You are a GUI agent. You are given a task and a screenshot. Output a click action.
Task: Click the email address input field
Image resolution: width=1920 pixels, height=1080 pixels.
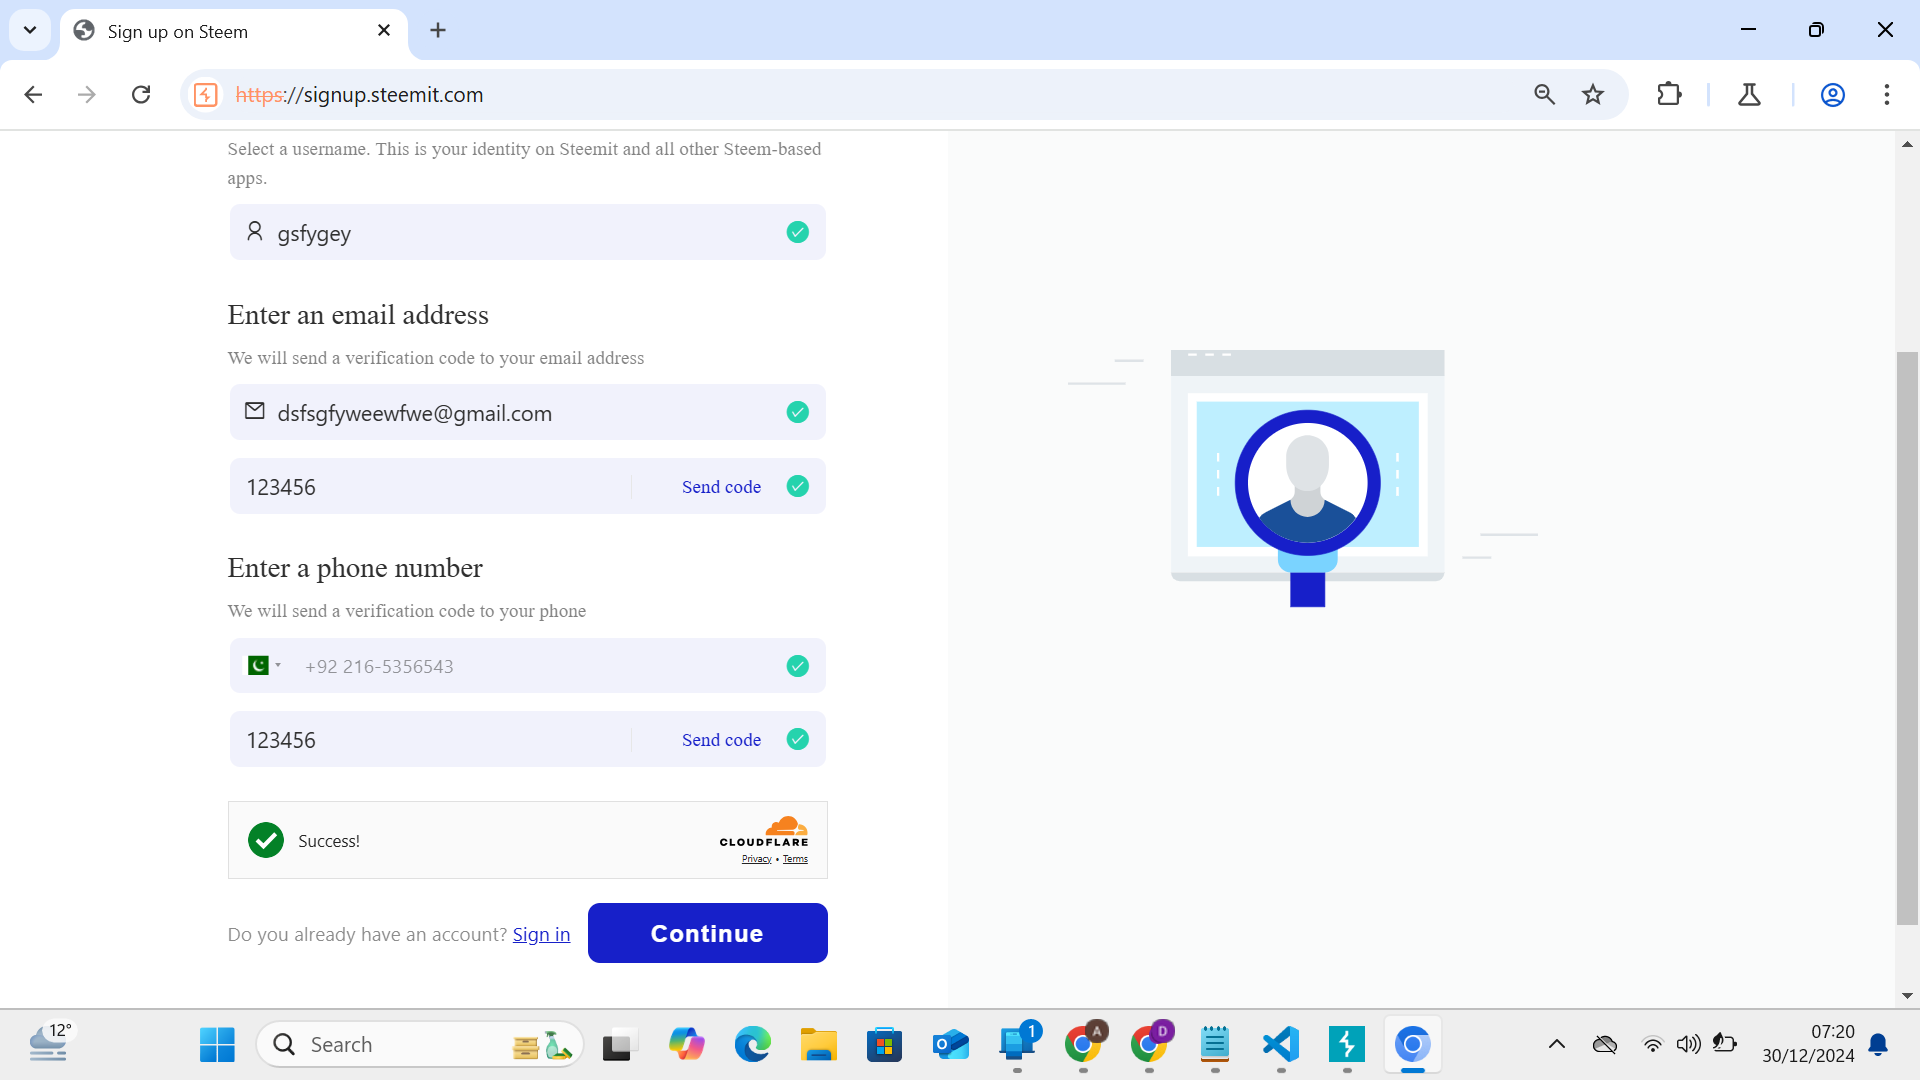pyautogui.click(x=500, y=411)
